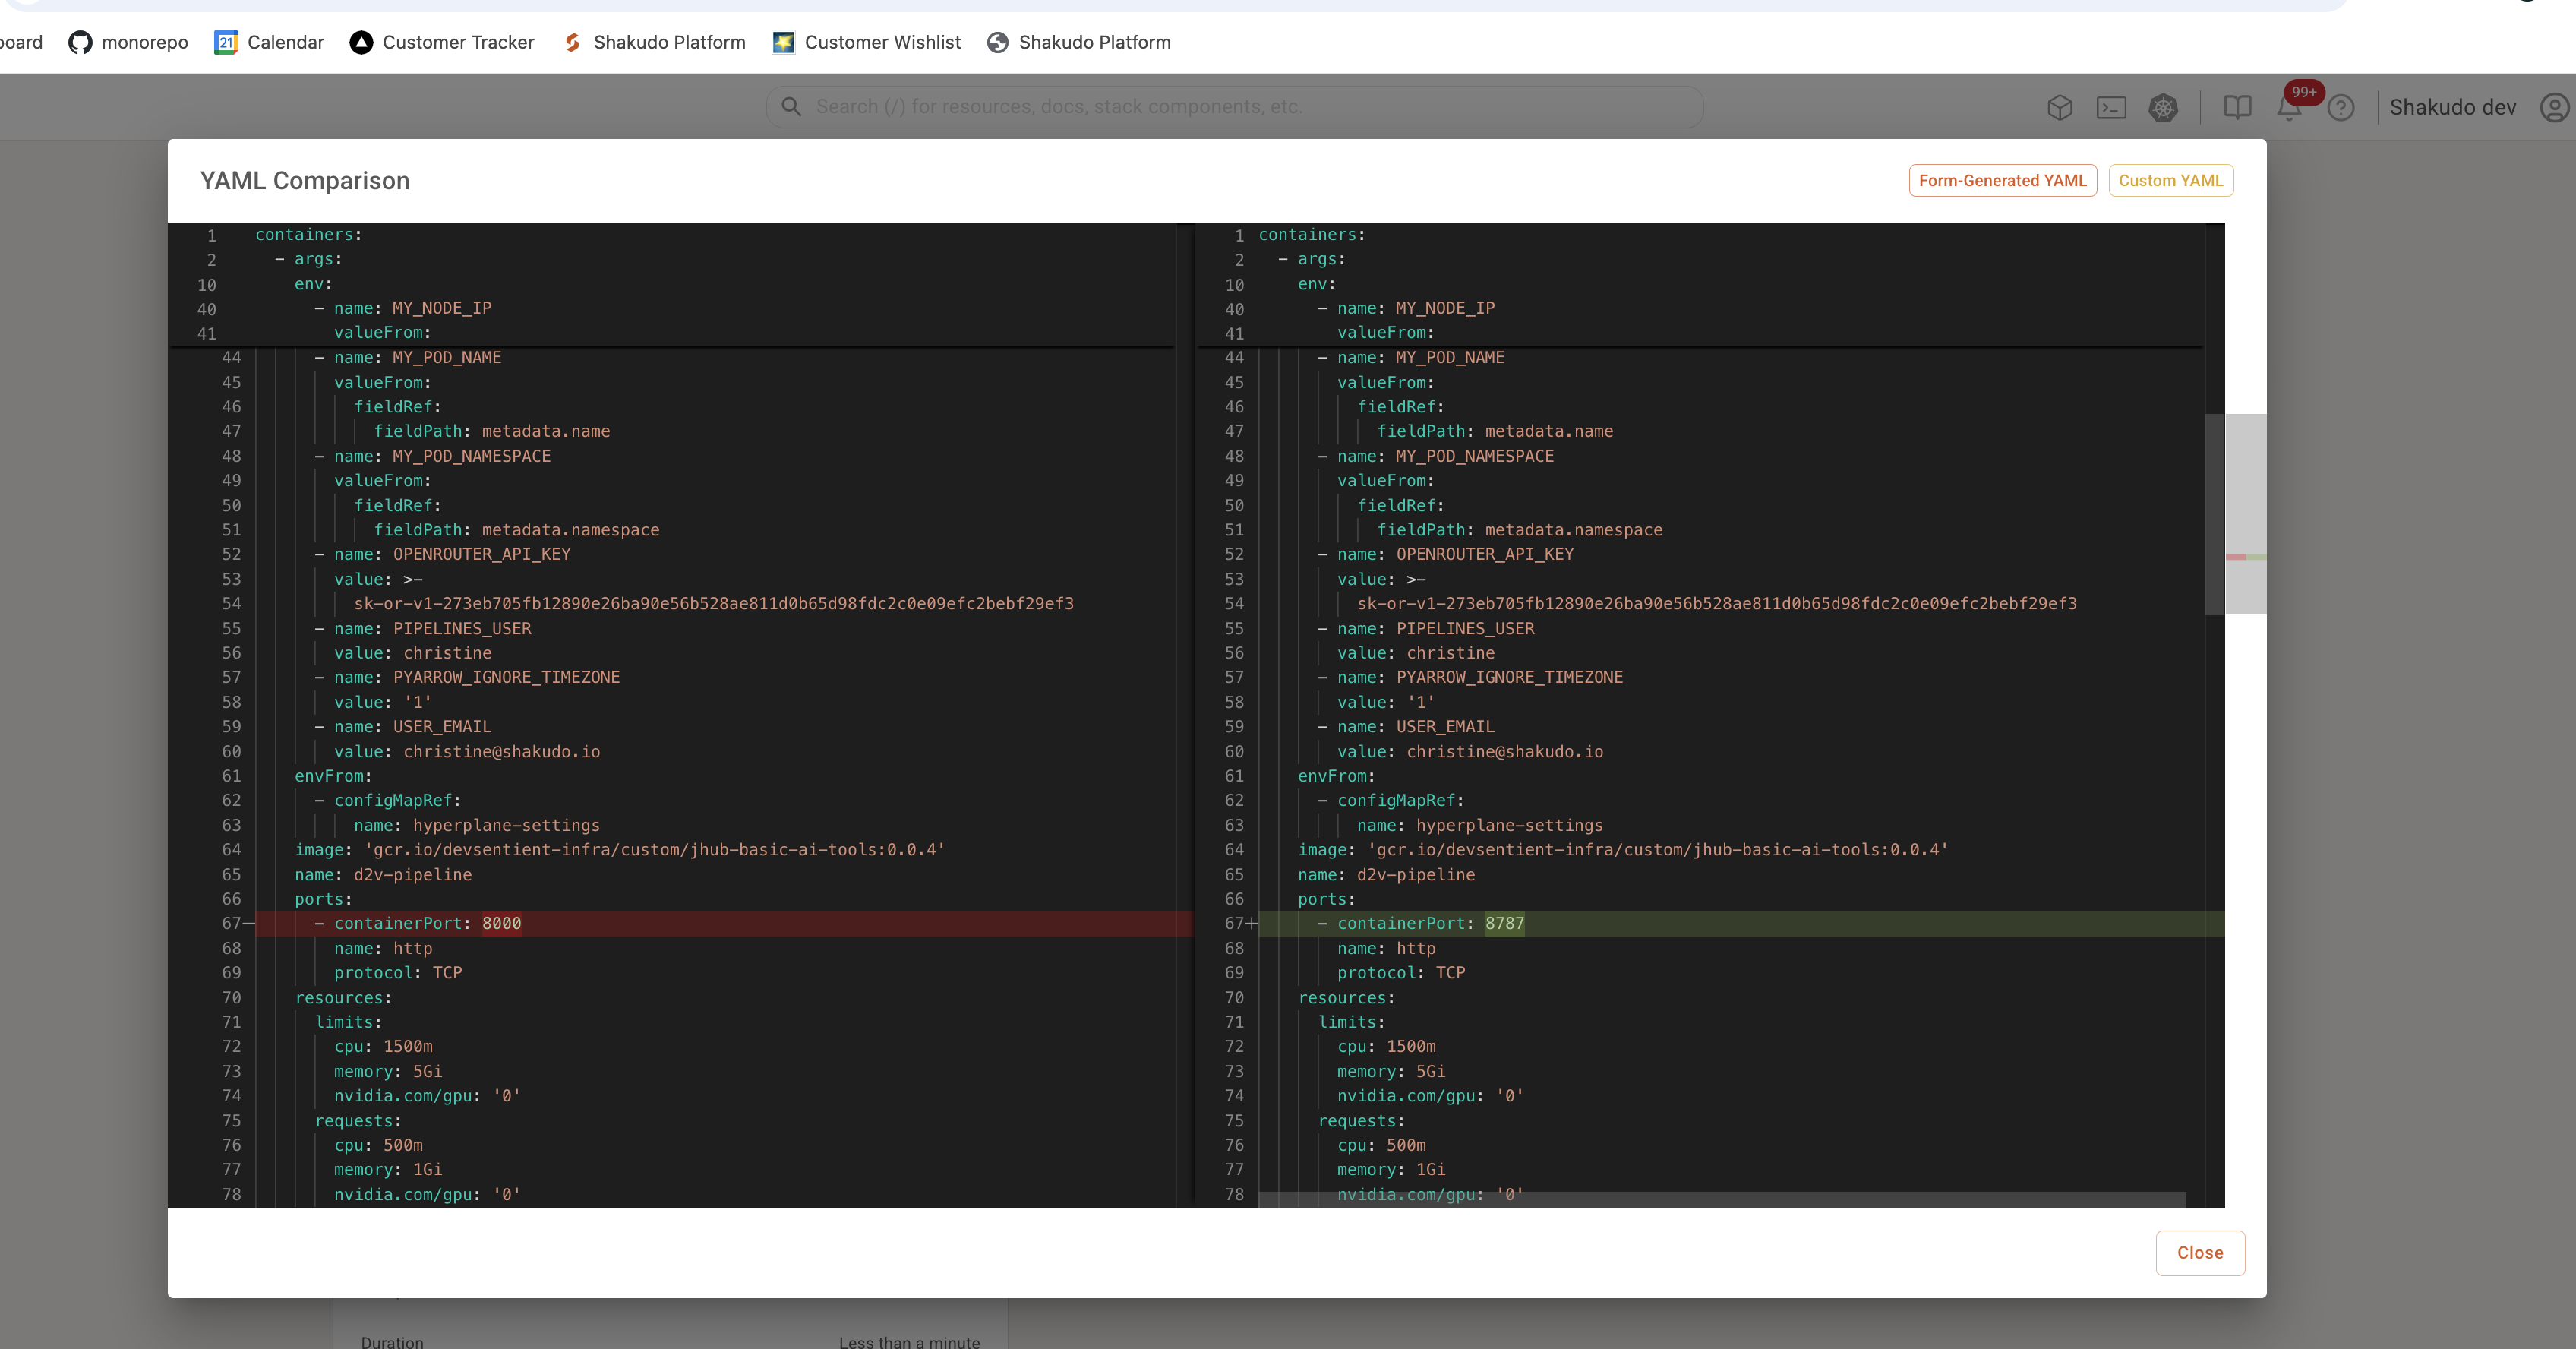The height and width of the screenshot is (1349, 2576).
Task: Close the YAML Comparison dialog
Action: (x=2199, y=1252)
